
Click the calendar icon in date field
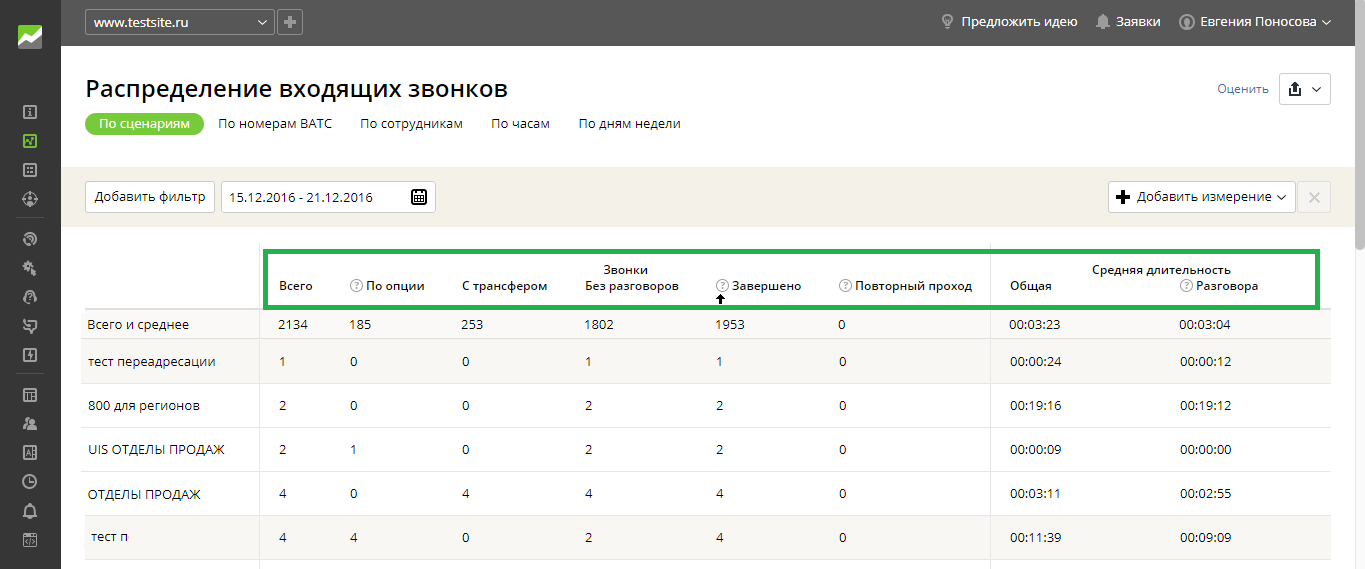tap(419, 197)
